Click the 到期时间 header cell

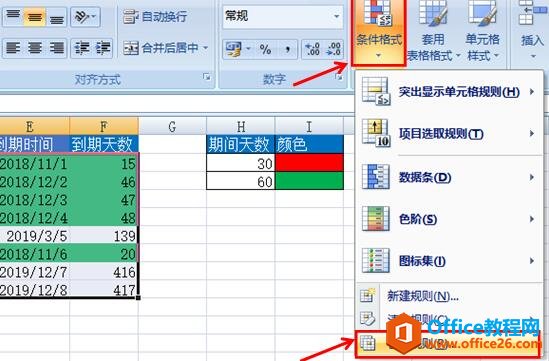pos(34,144)
